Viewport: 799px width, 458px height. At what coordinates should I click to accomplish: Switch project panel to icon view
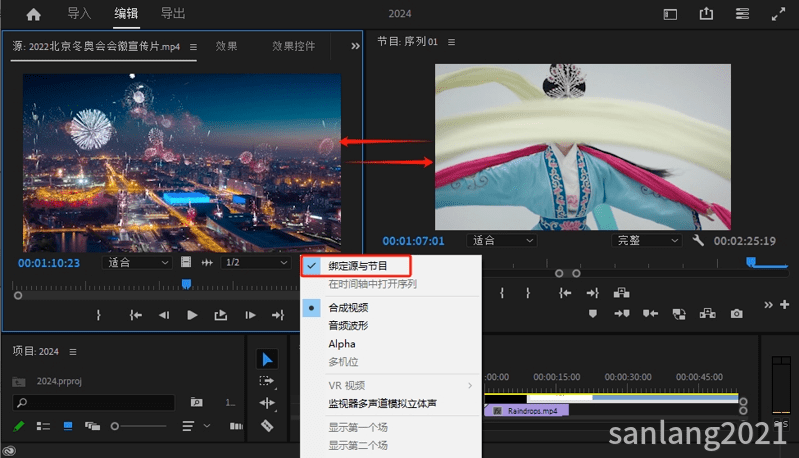[x=68, y=426]
